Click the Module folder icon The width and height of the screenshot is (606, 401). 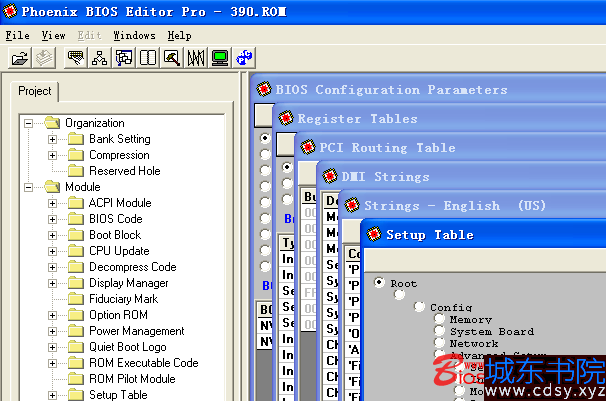pos(52,187)
